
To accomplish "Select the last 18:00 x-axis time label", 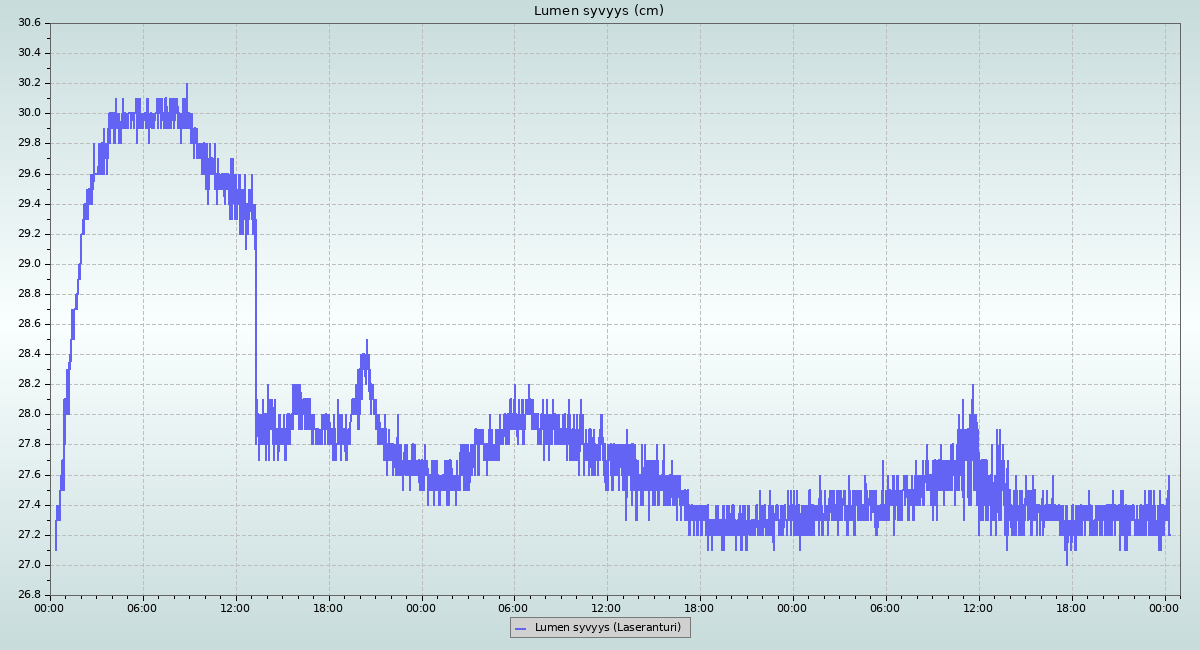I will [x=1071, y=607].
